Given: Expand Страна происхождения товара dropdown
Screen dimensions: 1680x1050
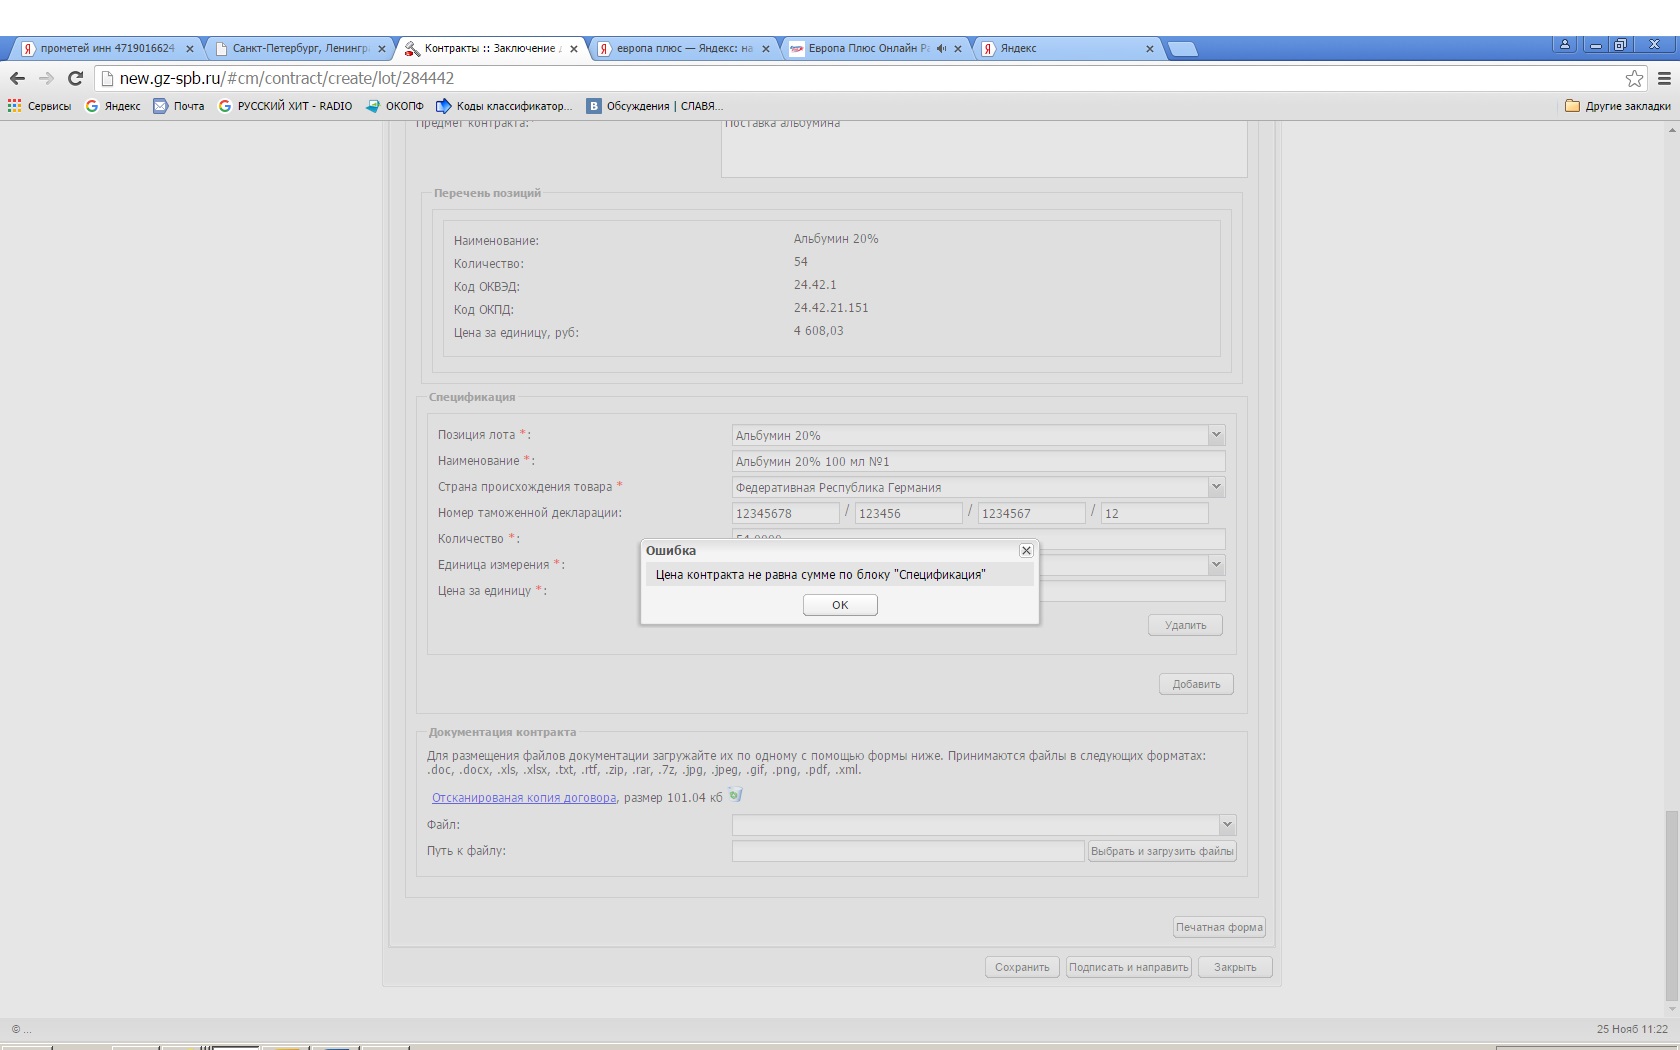Looking at the screenshot, I should [x=1216, y=487].
